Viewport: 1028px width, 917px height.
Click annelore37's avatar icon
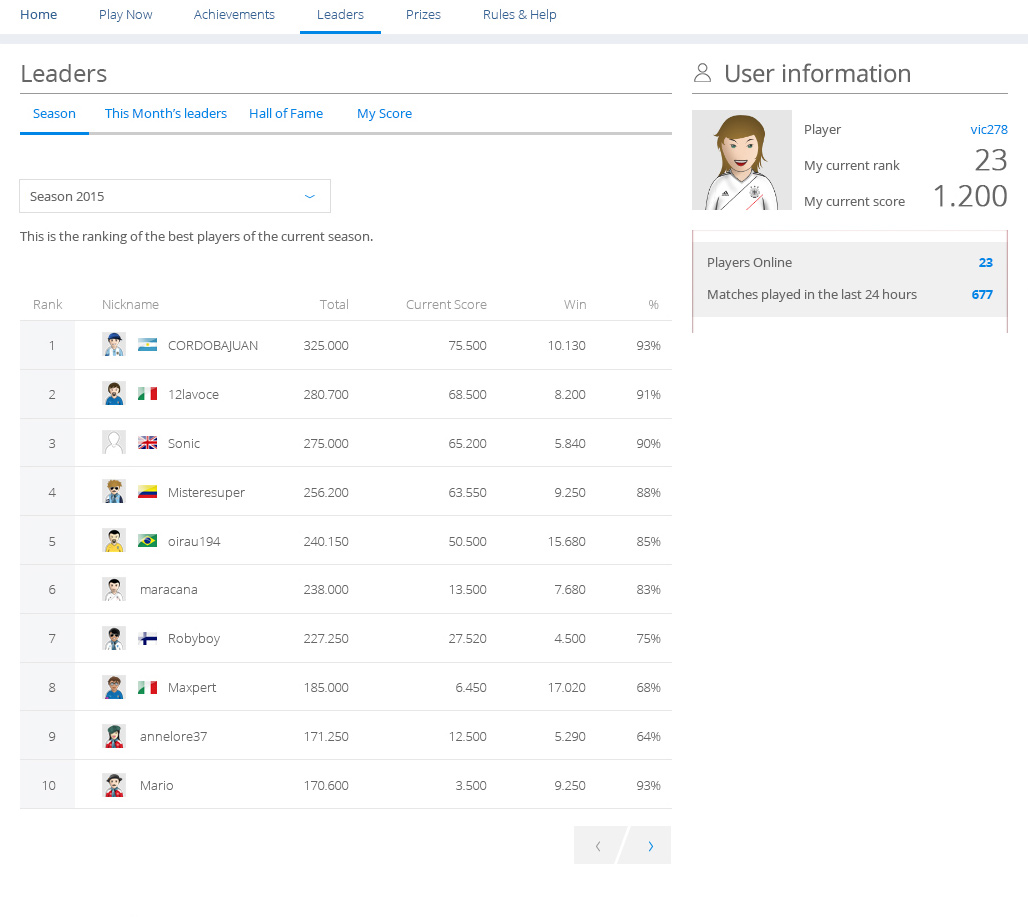(x=114, y=736)
